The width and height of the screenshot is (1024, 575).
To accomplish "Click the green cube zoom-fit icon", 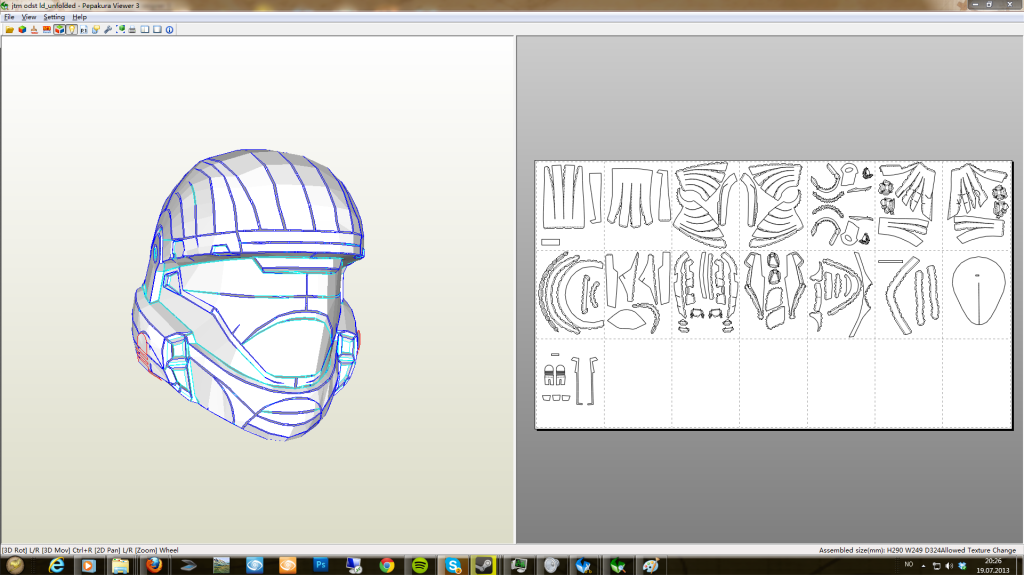I will (x=121, y=29).
